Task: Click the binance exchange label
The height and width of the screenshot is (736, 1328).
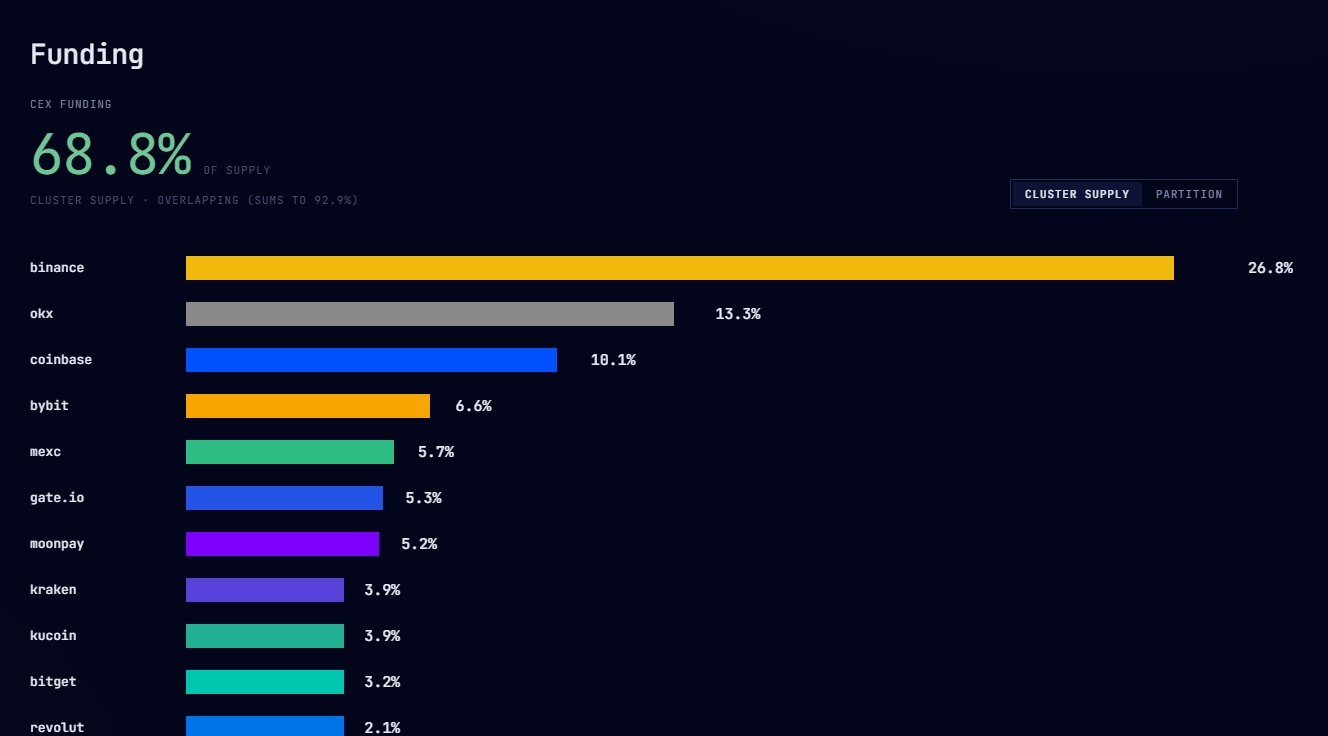Action: click(x=57, y=268)
